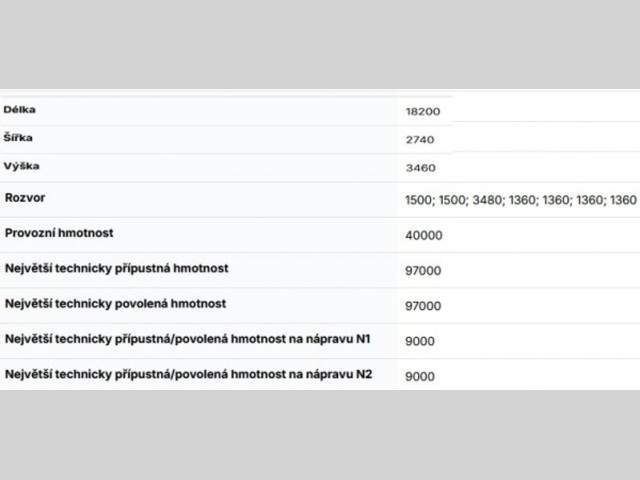Click the Největší technicky přípustná hmotnost label
The width and height of the screenshot is (640, 480).
point(117,268)
